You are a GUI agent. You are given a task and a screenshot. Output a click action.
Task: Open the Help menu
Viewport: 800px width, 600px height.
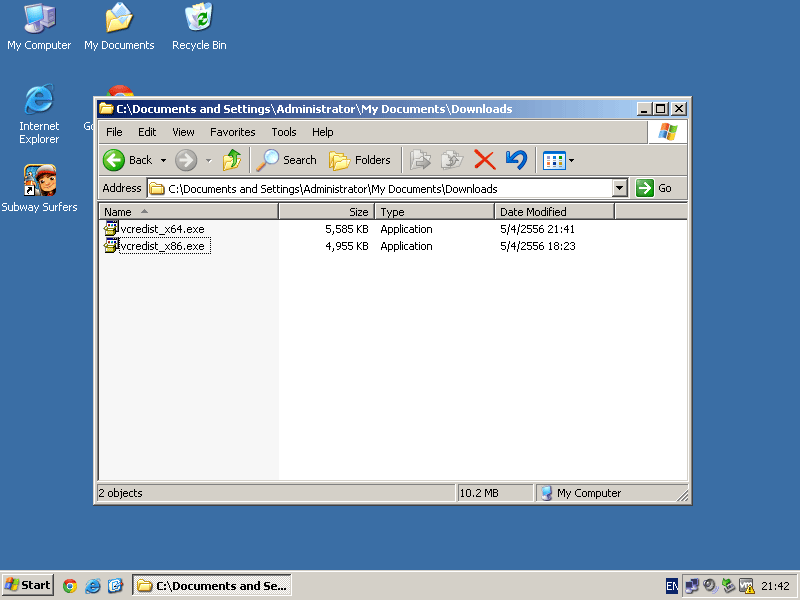[322, 132]
